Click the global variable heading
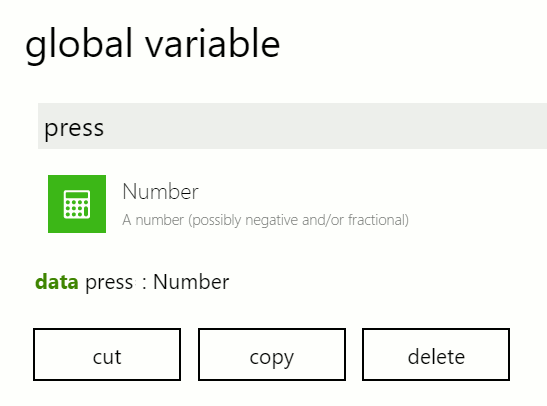This screenshot has width=547, height=406. [x=153, y=45]
